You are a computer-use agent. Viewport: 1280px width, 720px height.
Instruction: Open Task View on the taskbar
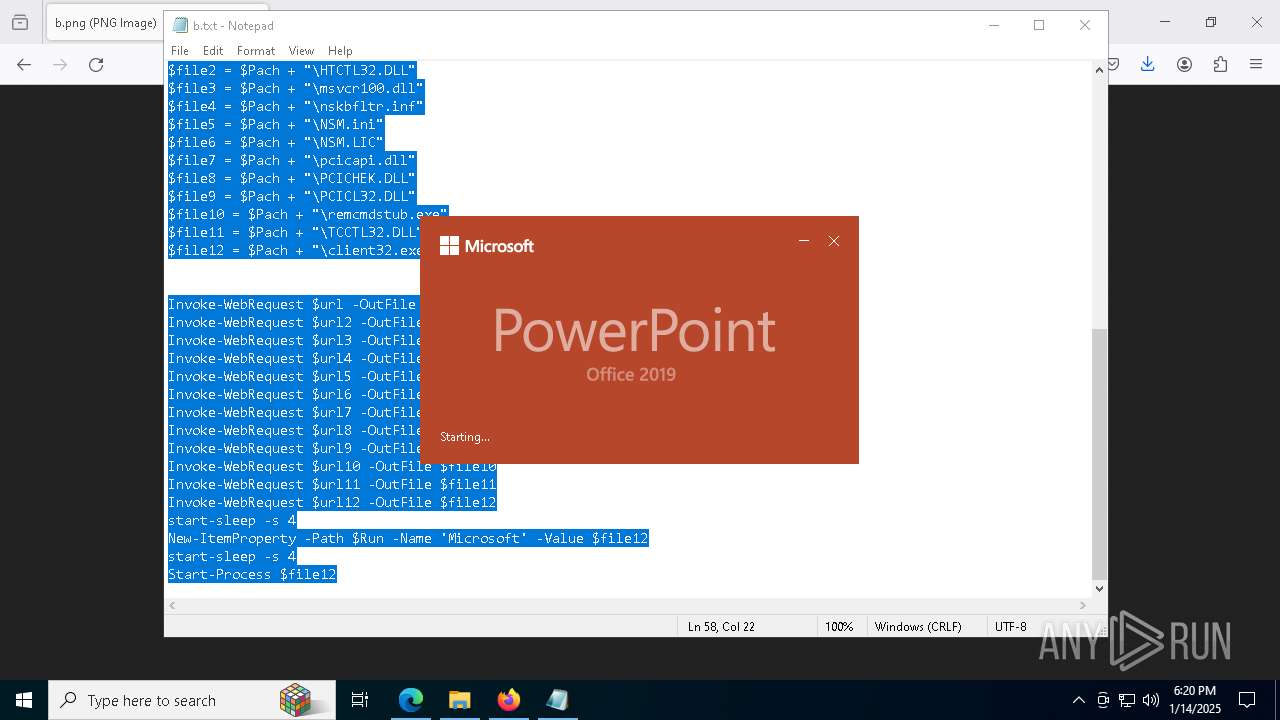(x=360, y=700)
